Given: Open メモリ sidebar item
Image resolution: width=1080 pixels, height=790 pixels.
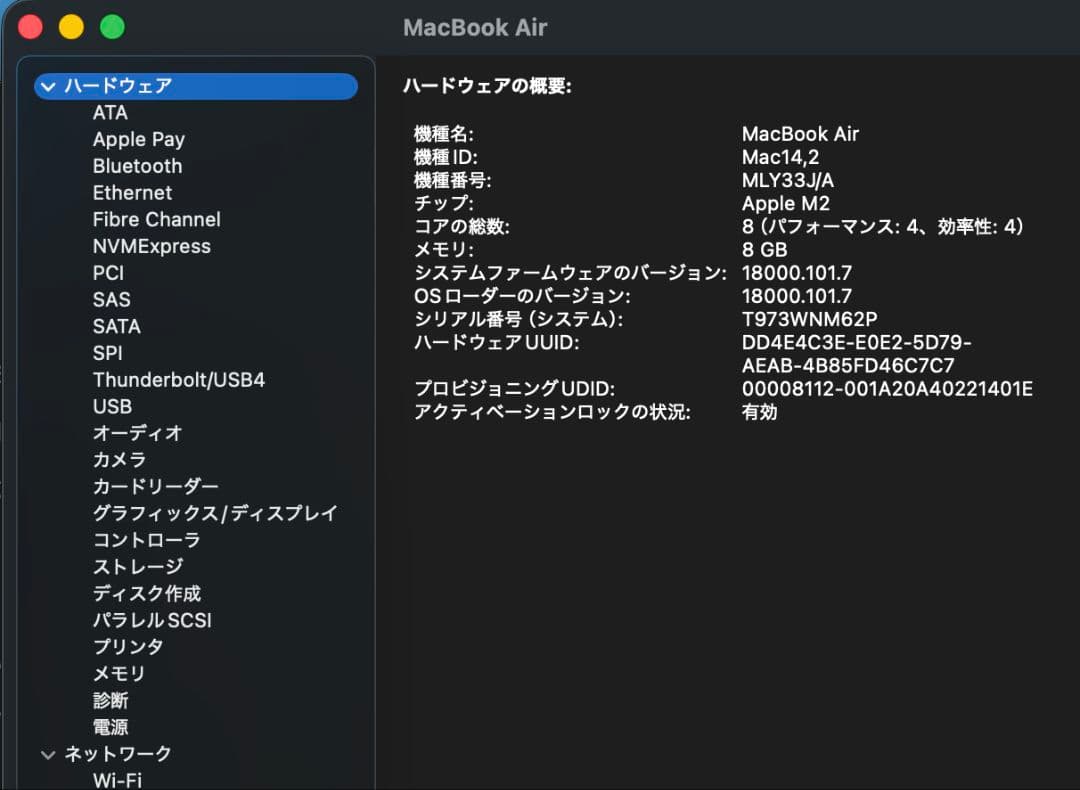Looking at the screenshot, I should pos(119,674).
